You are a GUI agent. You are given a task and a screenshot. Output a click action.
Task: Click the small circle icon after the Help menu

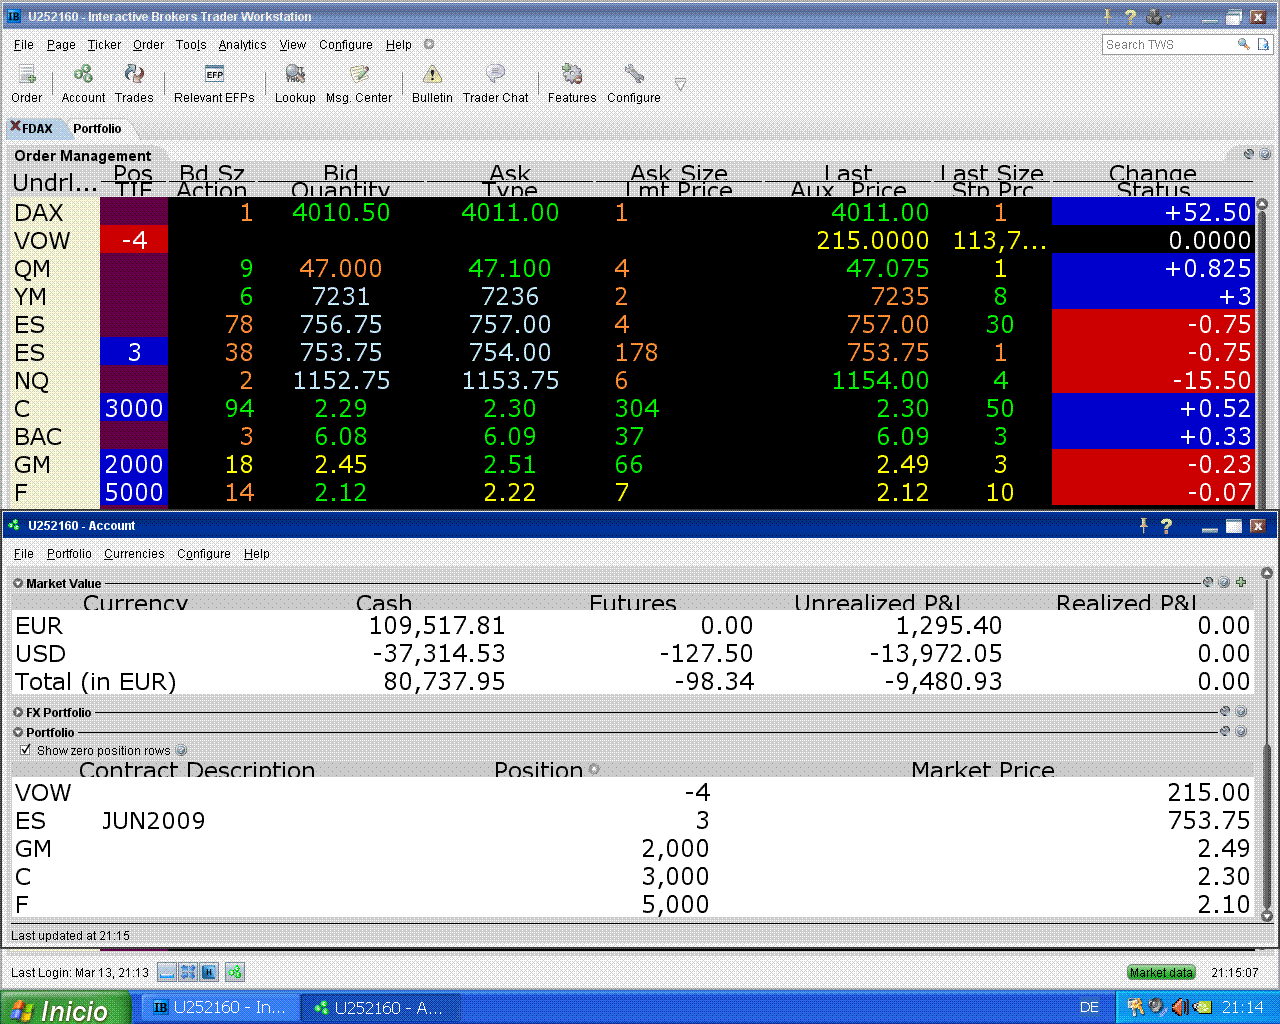pyautogui.click(x=429, y=44)
